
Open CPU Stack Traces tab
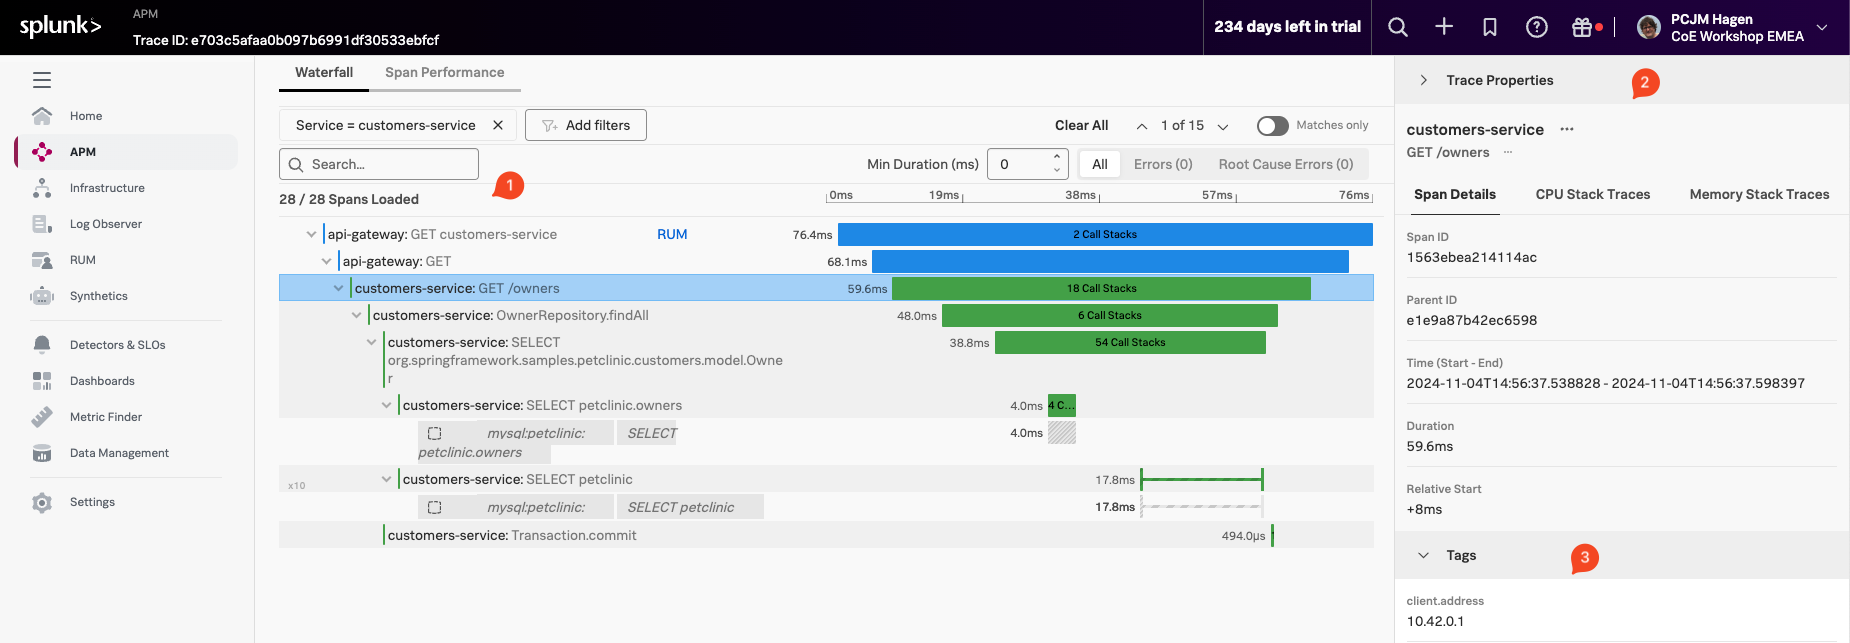pos(1592,194)
